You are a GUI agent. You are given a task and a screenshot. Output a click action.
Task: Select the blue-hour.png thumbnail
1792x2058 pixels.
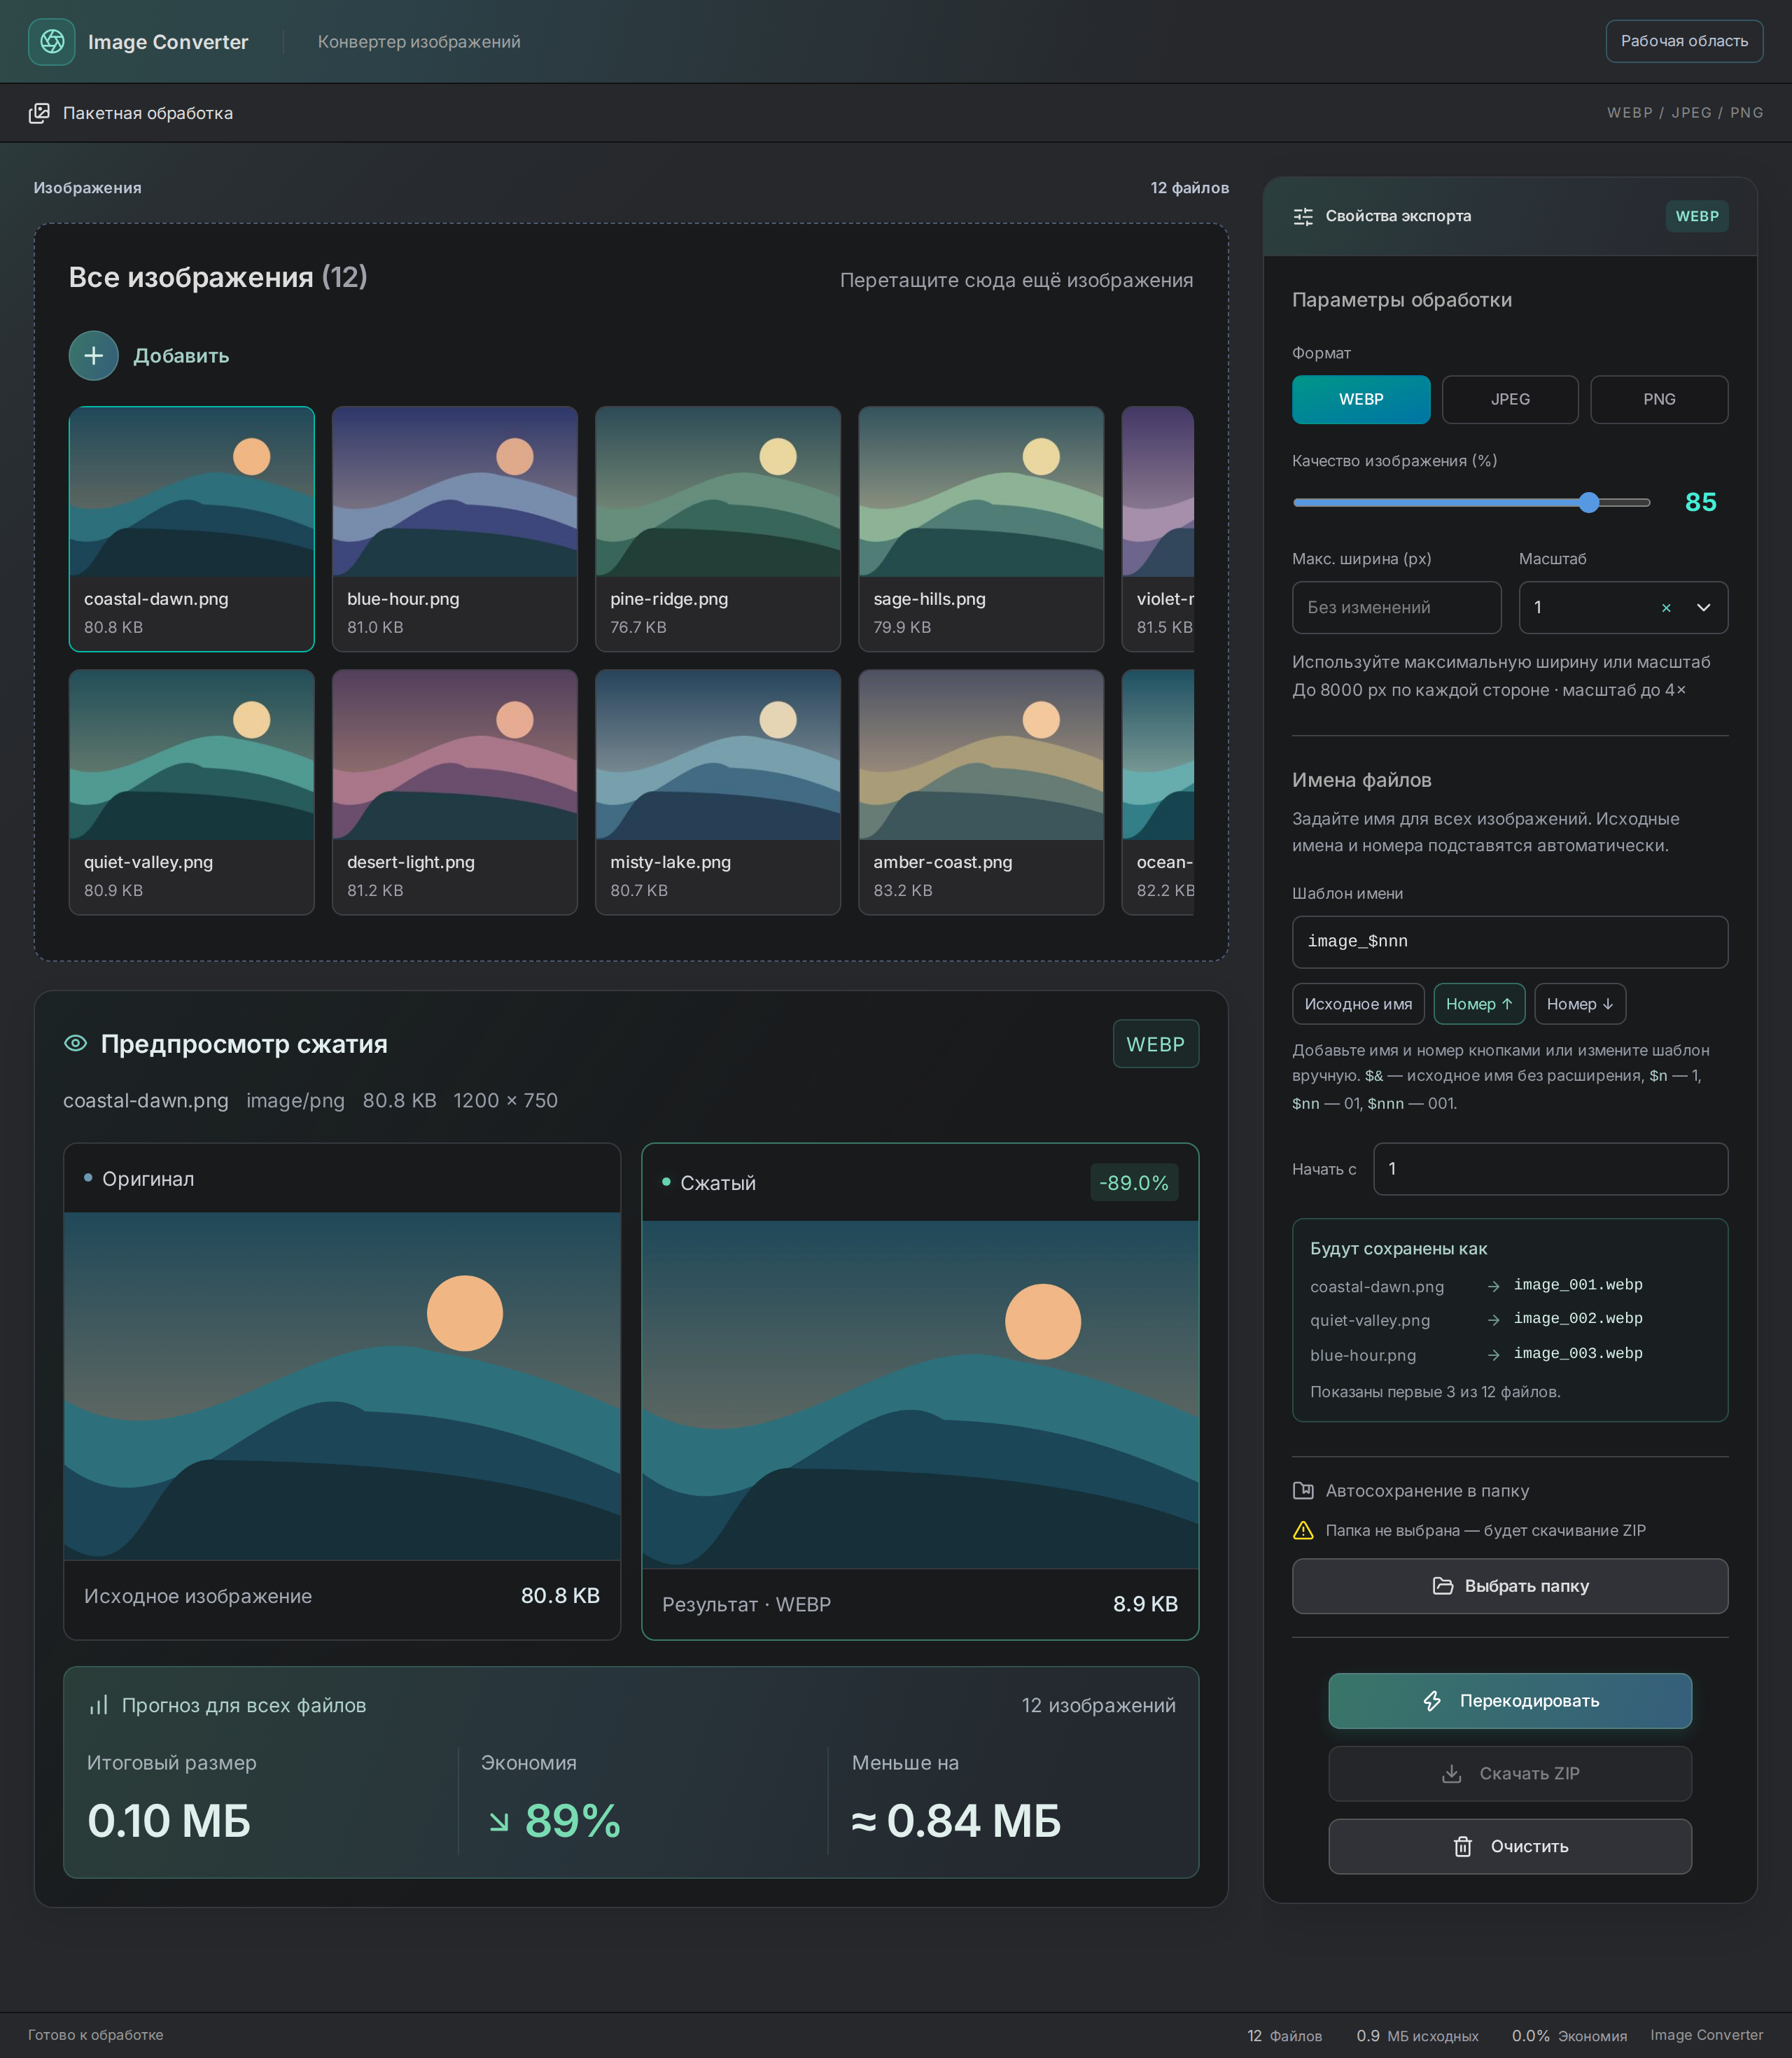455,529
